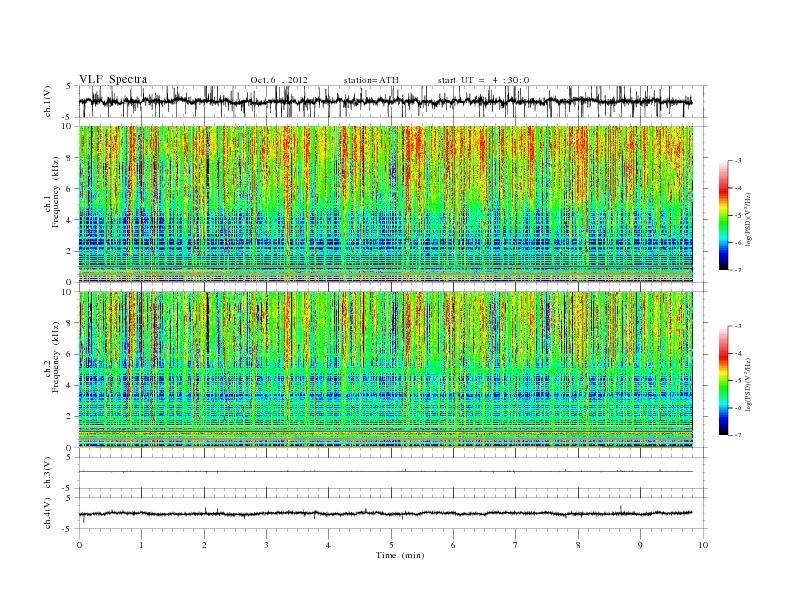Click the ch.2 frequency tick "8"
Image resolution: width=792 pixels, height=612 pixels.
[x=69, y=323]
